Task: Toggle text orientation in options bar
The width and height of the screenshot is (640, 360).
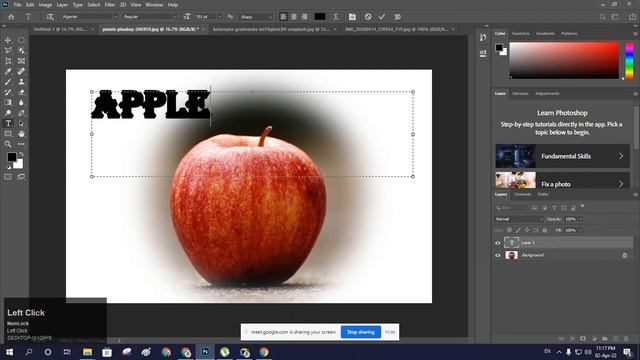Action: click(50, 17)
